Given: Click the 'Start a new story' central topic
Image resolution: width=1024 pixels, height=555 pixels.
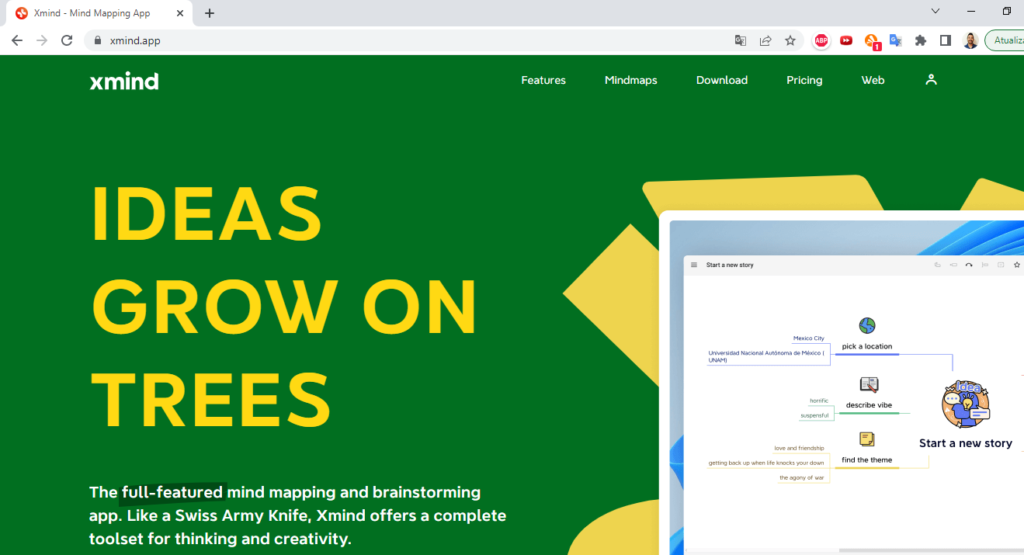Looking at the screenshot, I should [965, 443].
